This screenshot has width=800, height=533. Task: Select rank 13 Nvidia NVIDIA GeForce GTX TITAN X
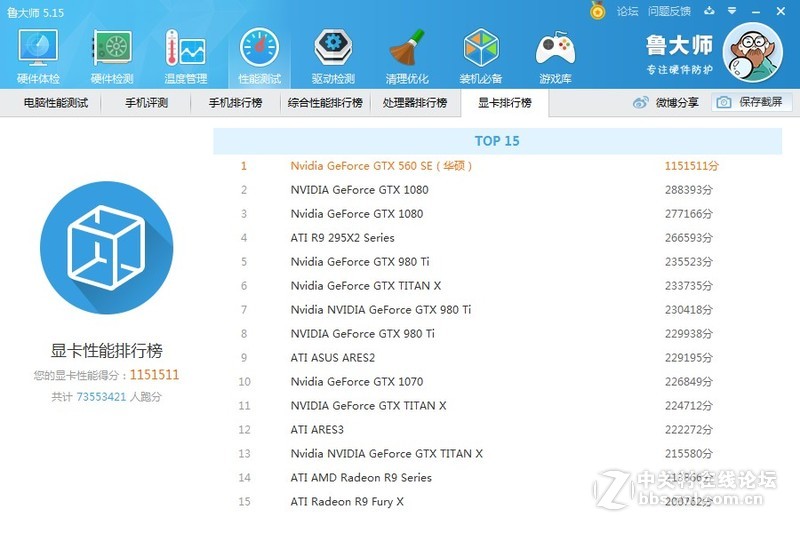point(497,453)
